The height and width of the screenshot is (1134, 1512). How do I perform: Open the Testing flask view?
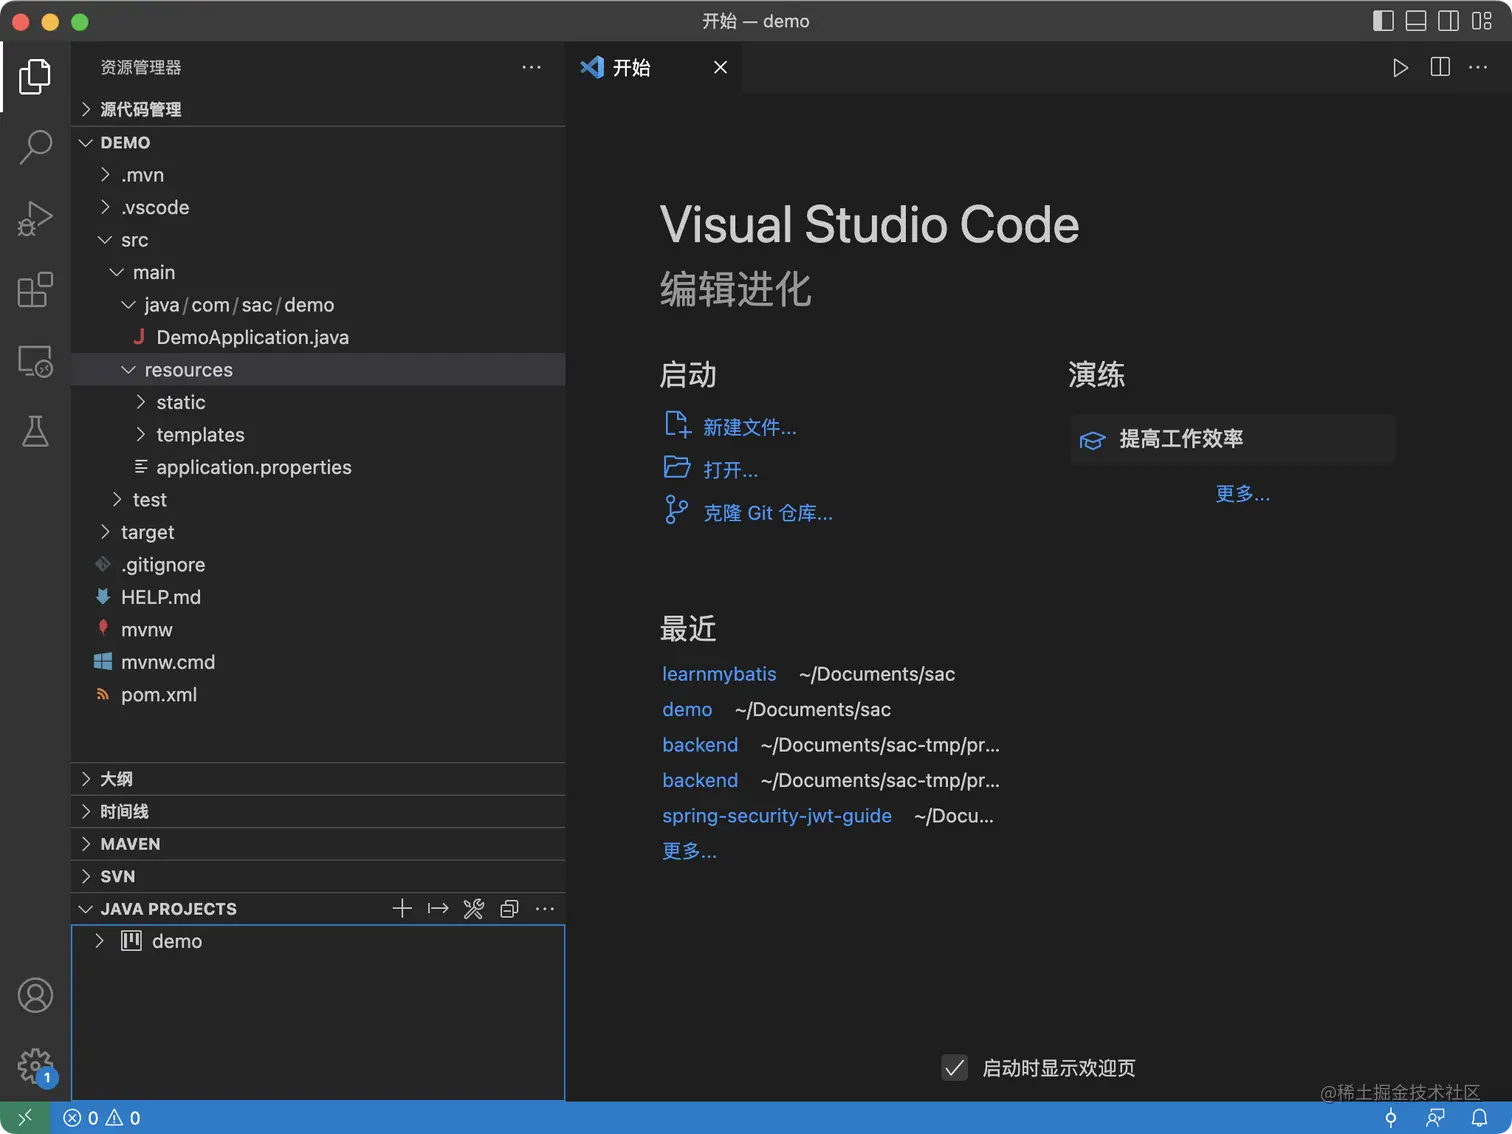[x=35, y=432]
